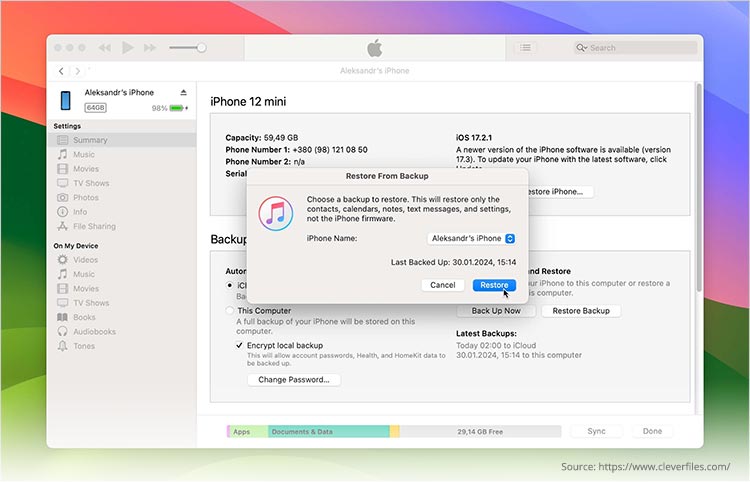Image resolution: width=750 pixels, height=482 pixels.
Task: Adjust the volume slider knob
Action: (x=201, y=47)
